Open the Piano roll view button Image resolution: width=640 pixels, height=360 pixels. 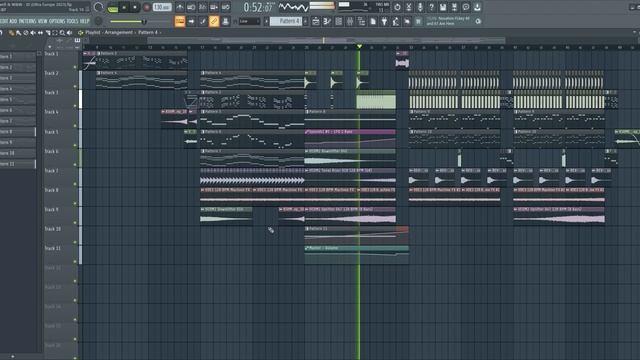(327, 21)
